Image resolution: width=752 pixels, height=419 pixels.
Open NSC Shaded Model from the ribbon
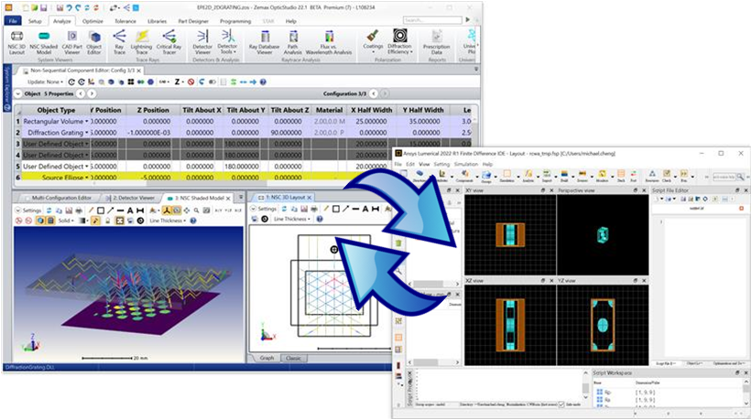(x=44, y=42)
